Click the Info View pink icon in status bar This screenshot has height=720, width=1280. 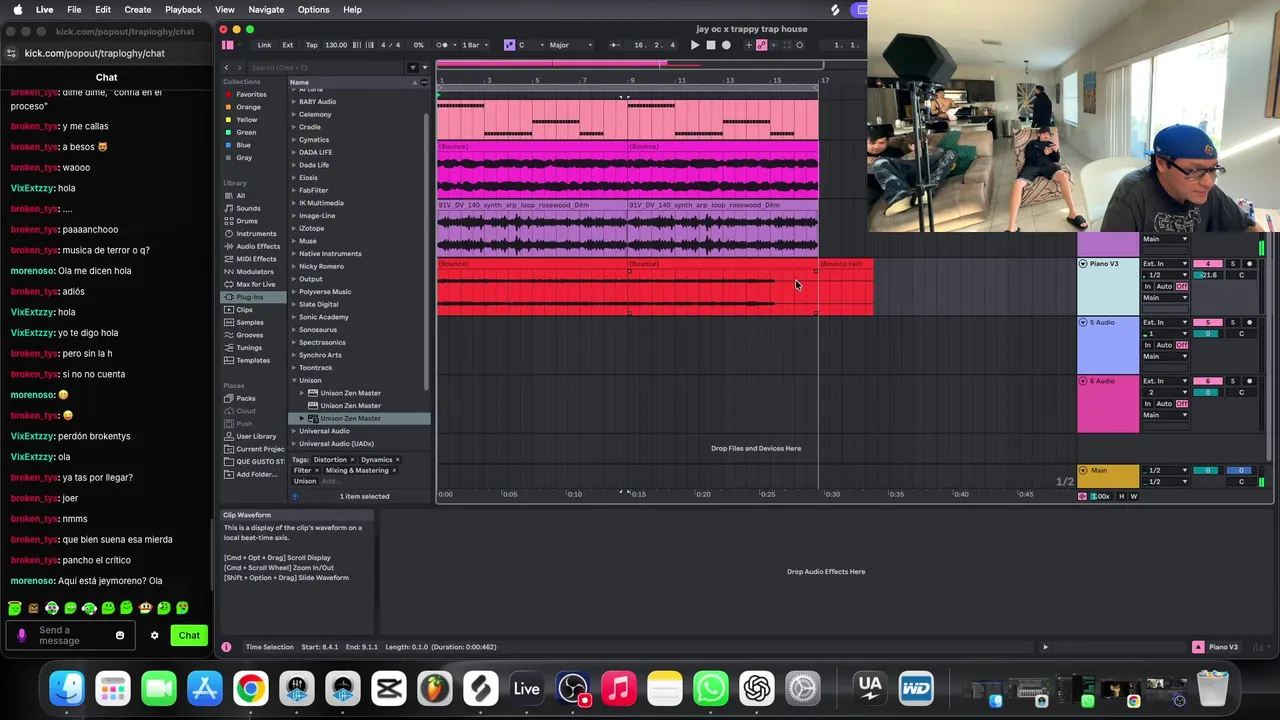click(226, 647)
